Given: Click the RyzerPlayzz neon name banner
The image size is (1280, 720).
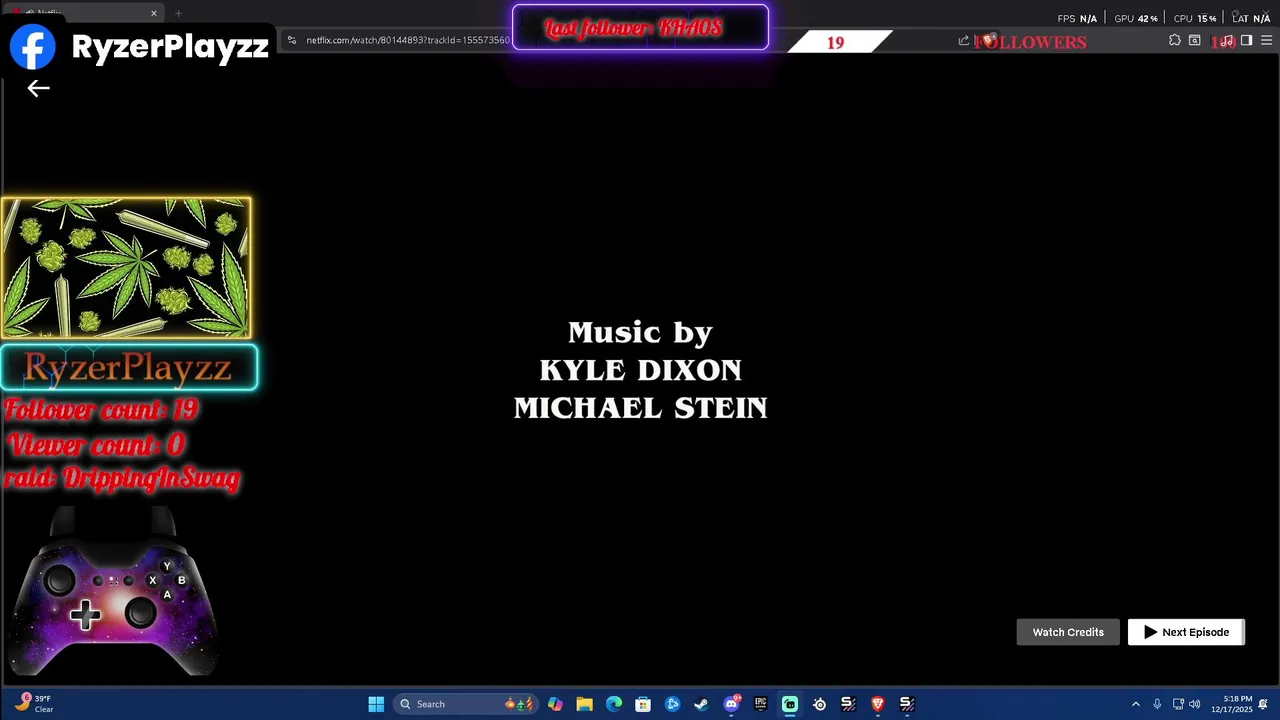Looking at the screenshot, I should 128,367.
